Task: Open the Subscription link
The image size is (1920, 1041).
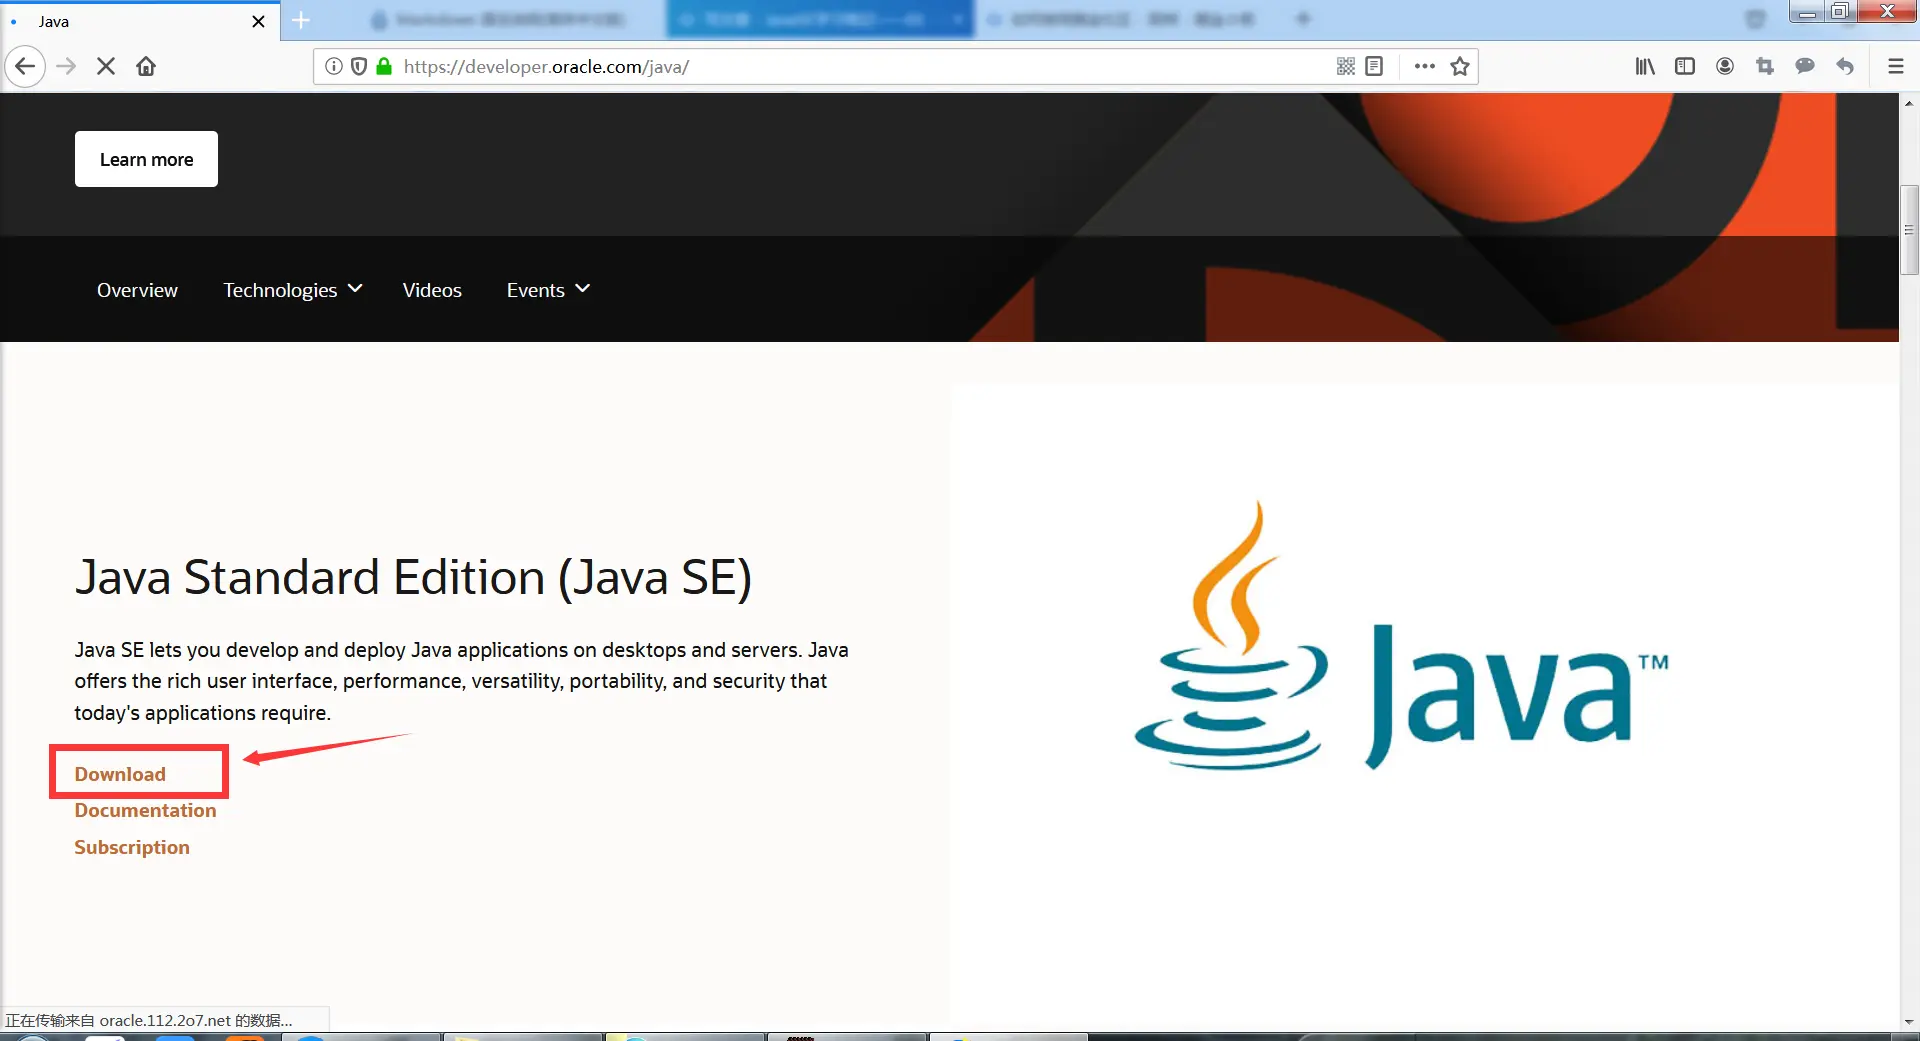Action: click(x=132, y=847)
